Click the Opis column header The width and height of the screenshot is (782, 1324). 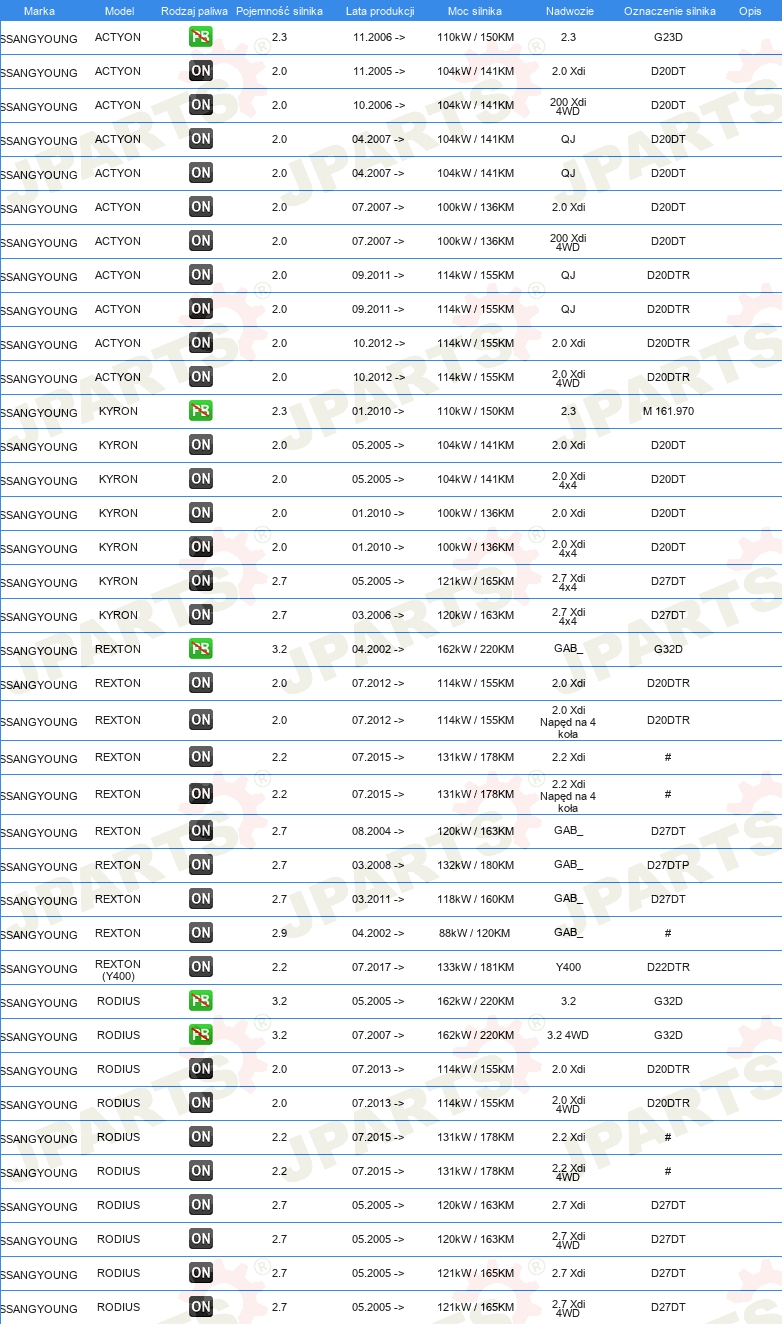(750, 11)
